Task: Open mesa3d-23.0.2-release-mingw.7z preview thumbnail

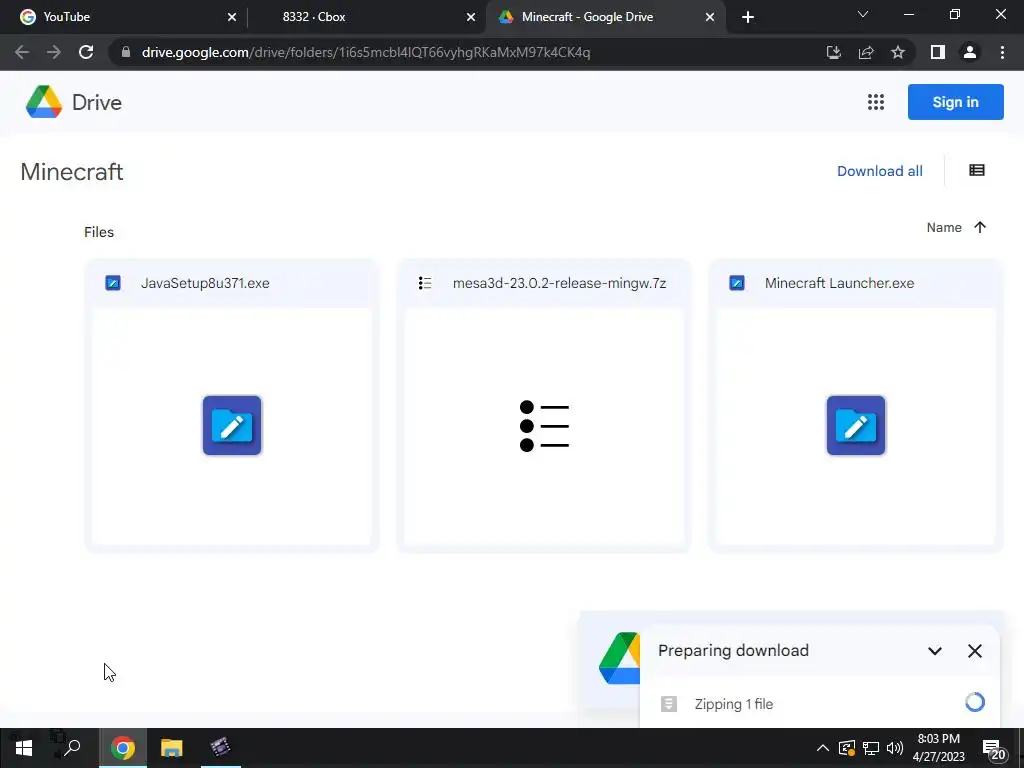Action: pos(544,426)
